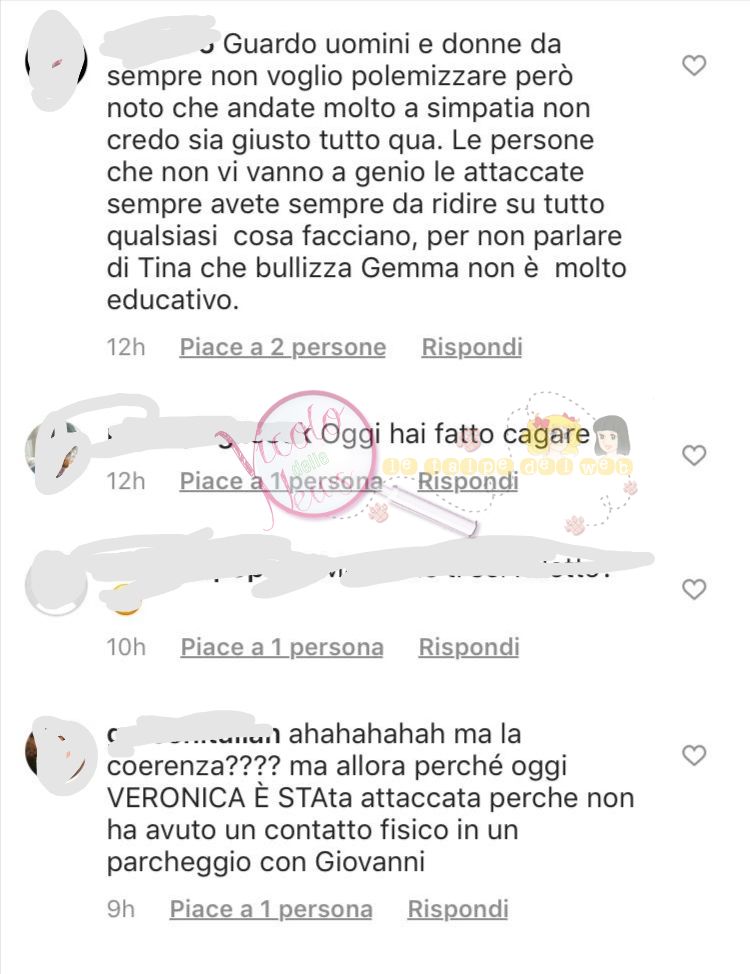View likes on 'Oggi hai fatto cagare' comment

click(x=281, y=481)
